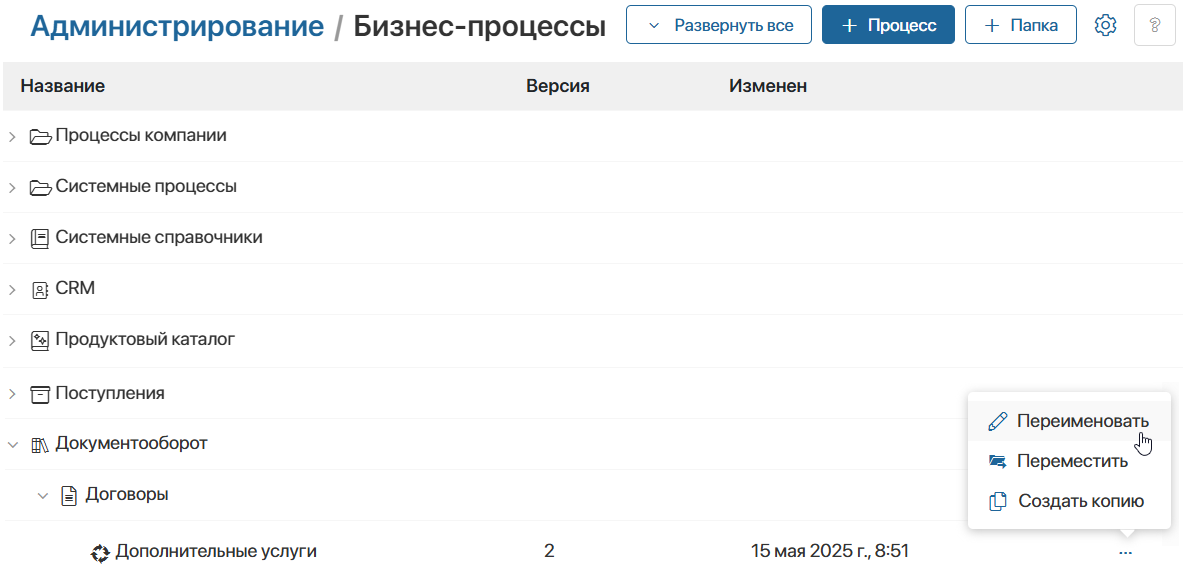
Task: Follow the Администрирование breadcrumb link
Action: (x=177, y=26)
